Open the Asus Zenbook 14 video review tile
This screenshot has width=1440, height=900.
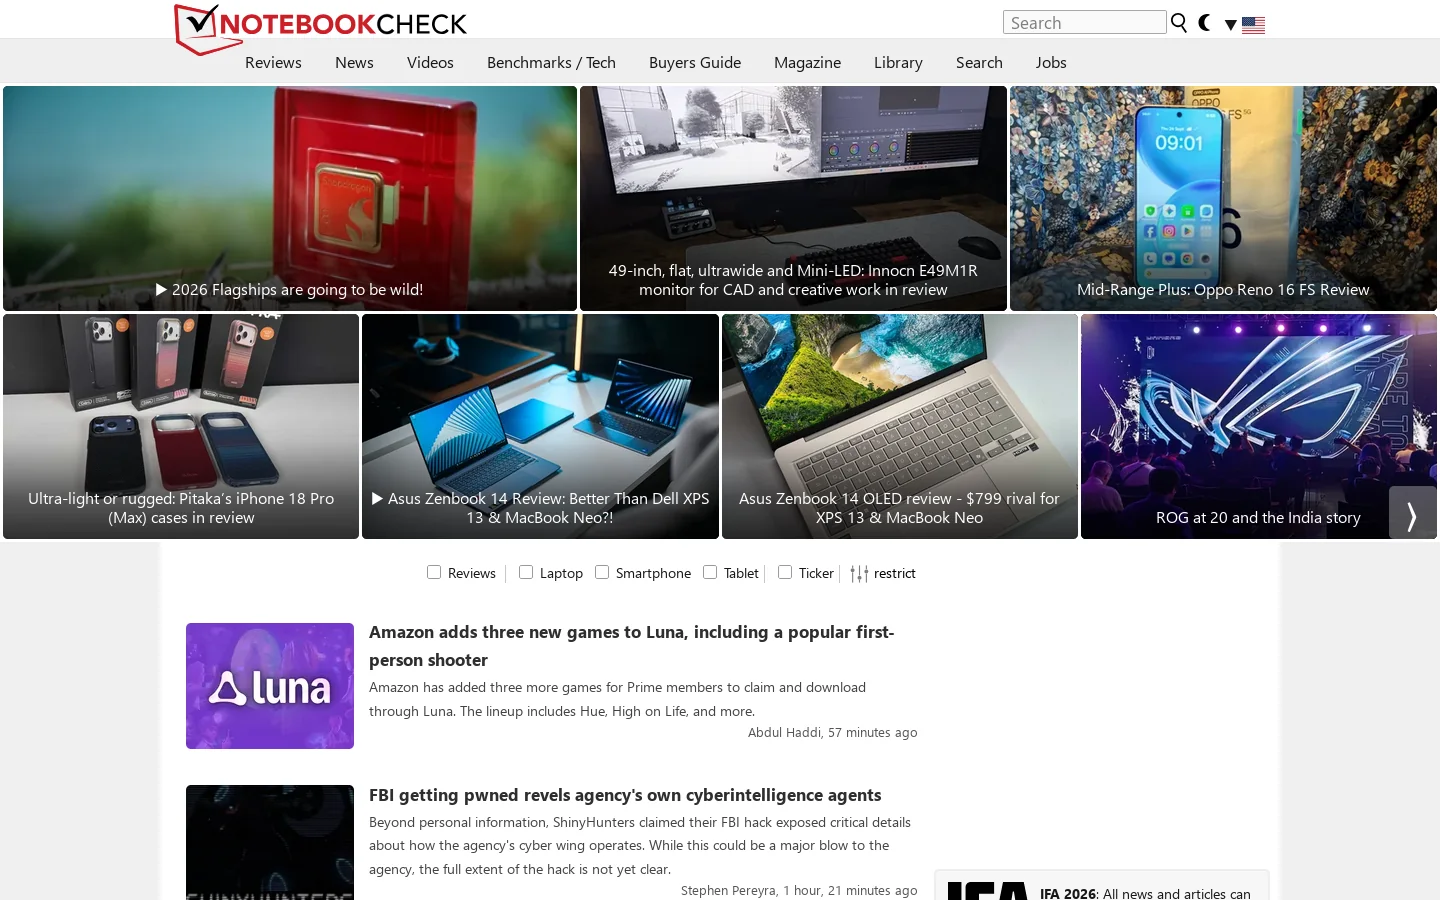pos(540,426)
